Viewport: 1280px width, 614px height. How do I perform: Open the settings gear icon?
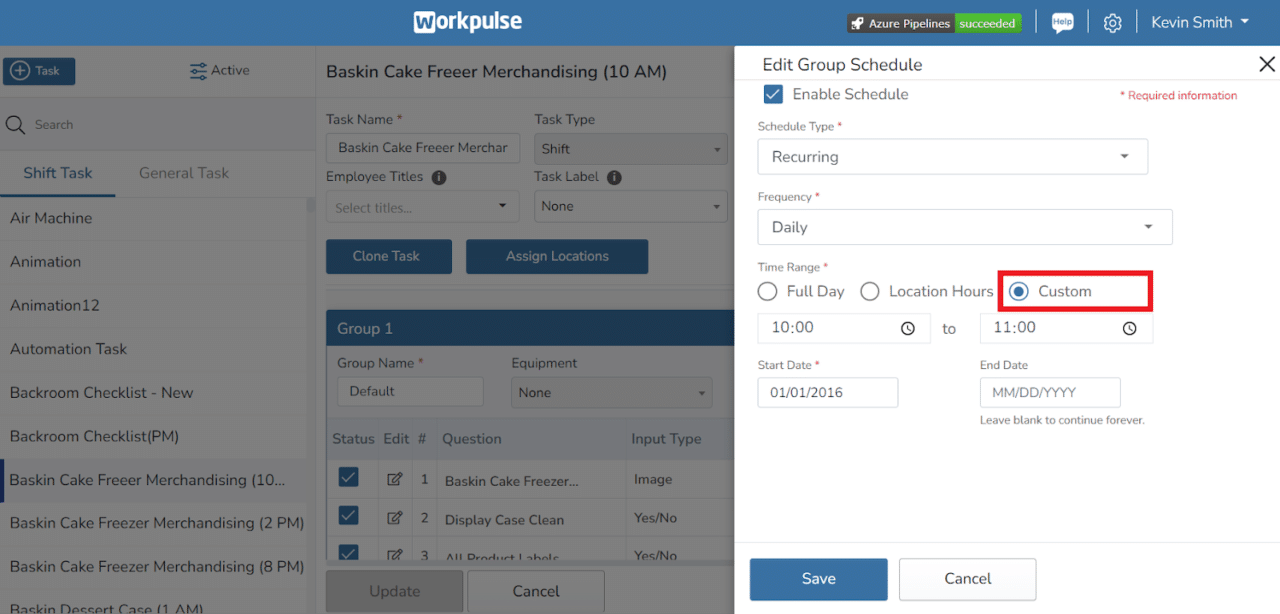1112,23
